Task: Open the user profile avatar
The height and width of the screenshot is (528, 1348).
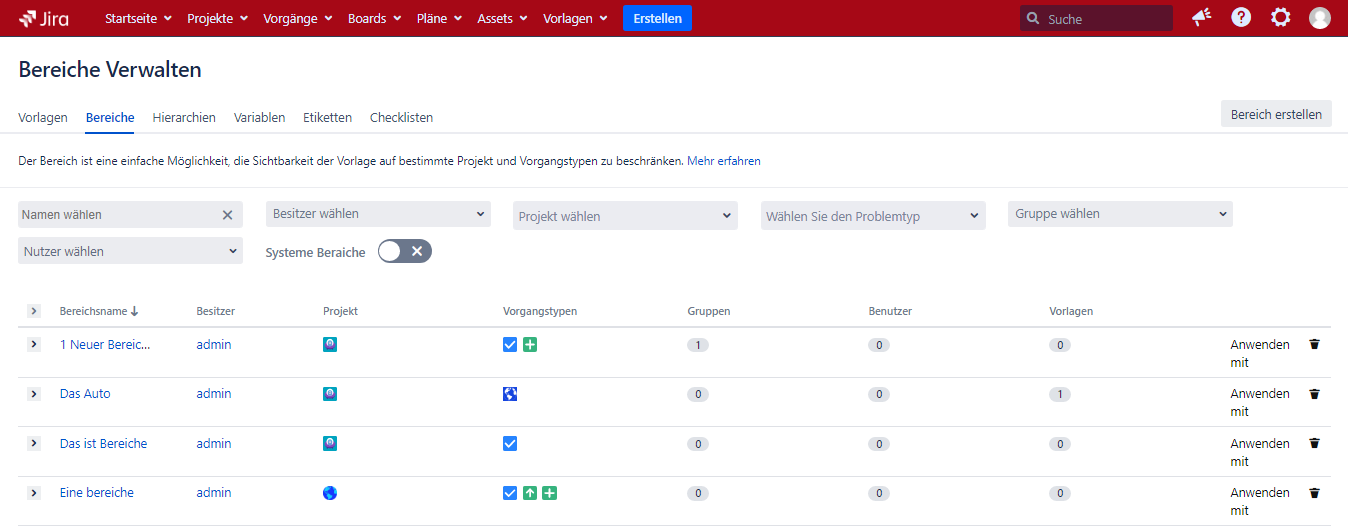Action: click(x=1320, y=18)
